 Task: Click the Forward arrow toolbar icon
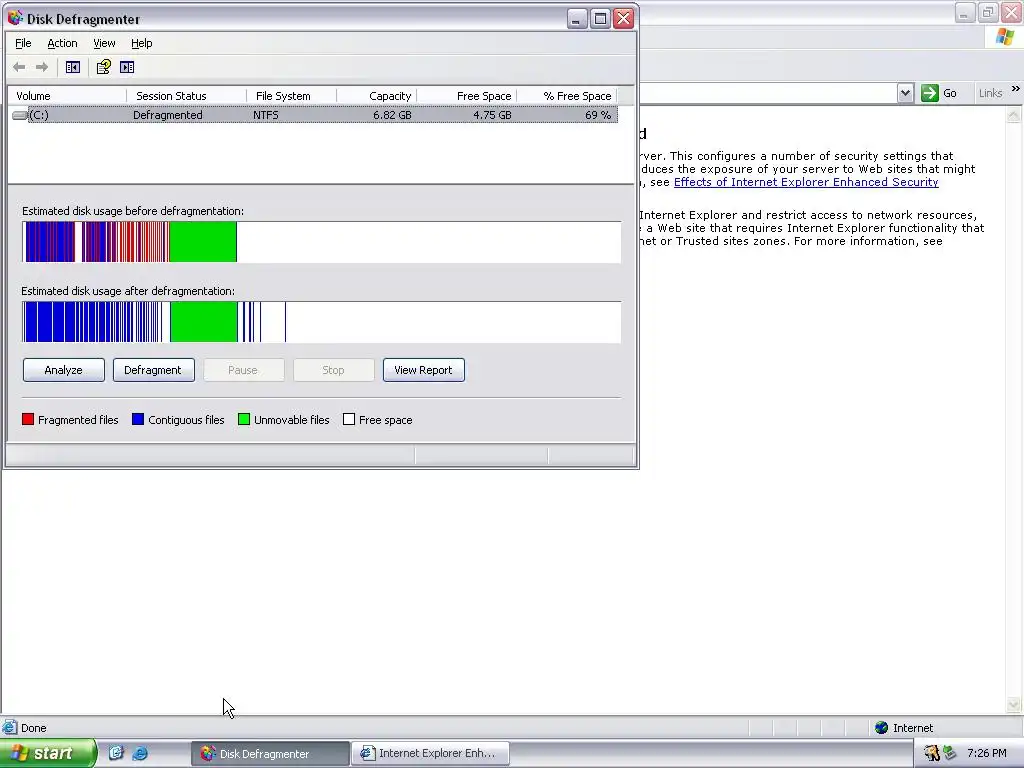point(42,67)
